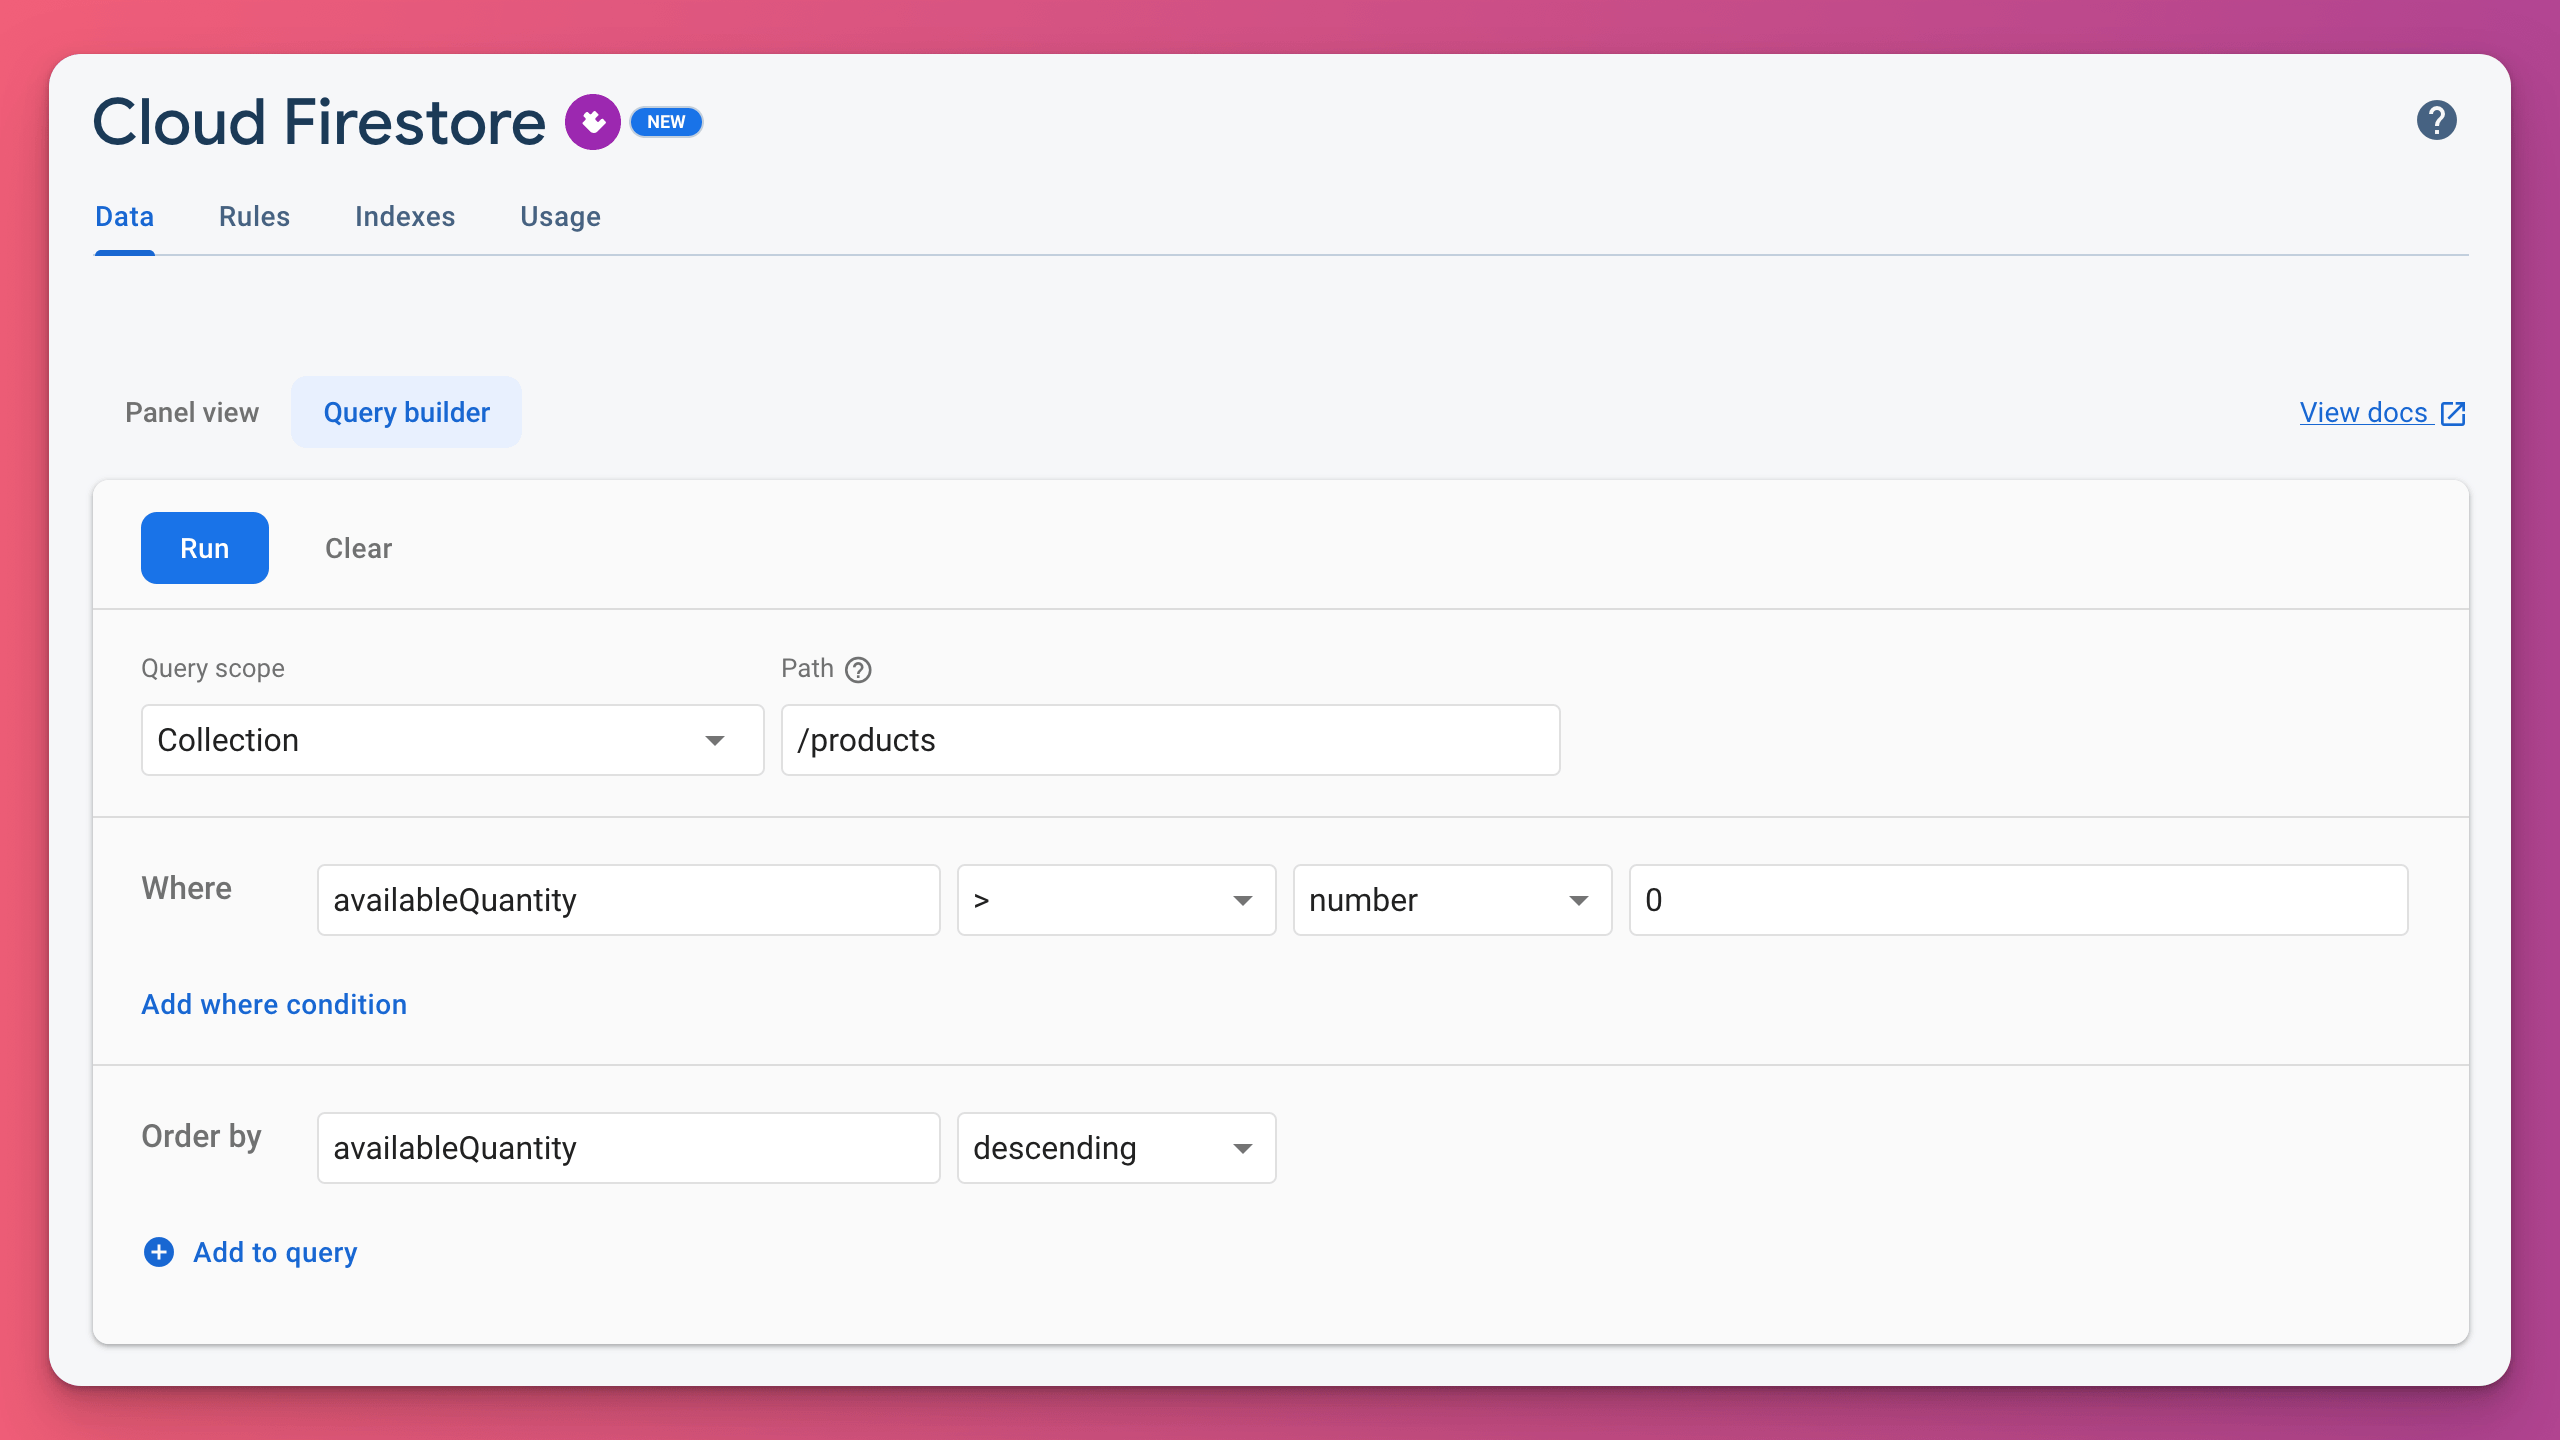Screen dimensions: 2560x1440
Task: Click the Where value input showing 0
Action: 2018,900
